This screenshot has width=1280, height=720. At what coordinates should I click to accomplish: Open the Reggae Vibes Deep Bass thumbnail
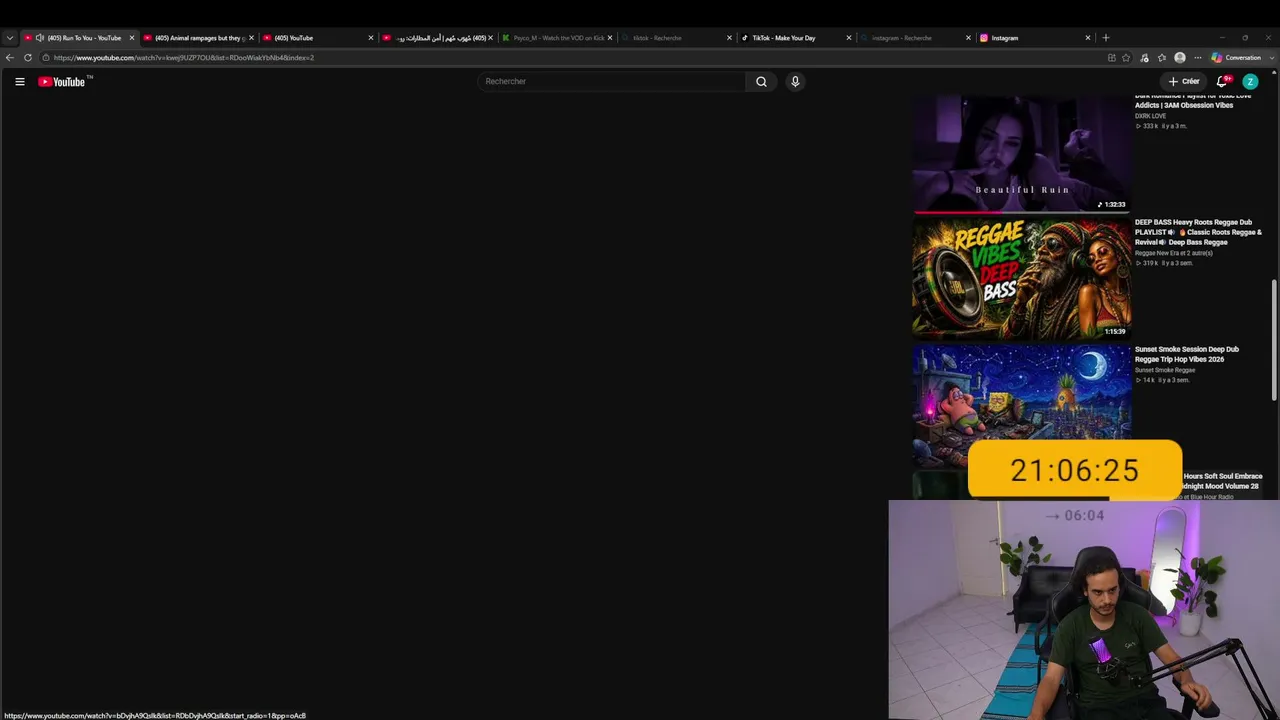pyautogui.click(x=1021, y=279)
